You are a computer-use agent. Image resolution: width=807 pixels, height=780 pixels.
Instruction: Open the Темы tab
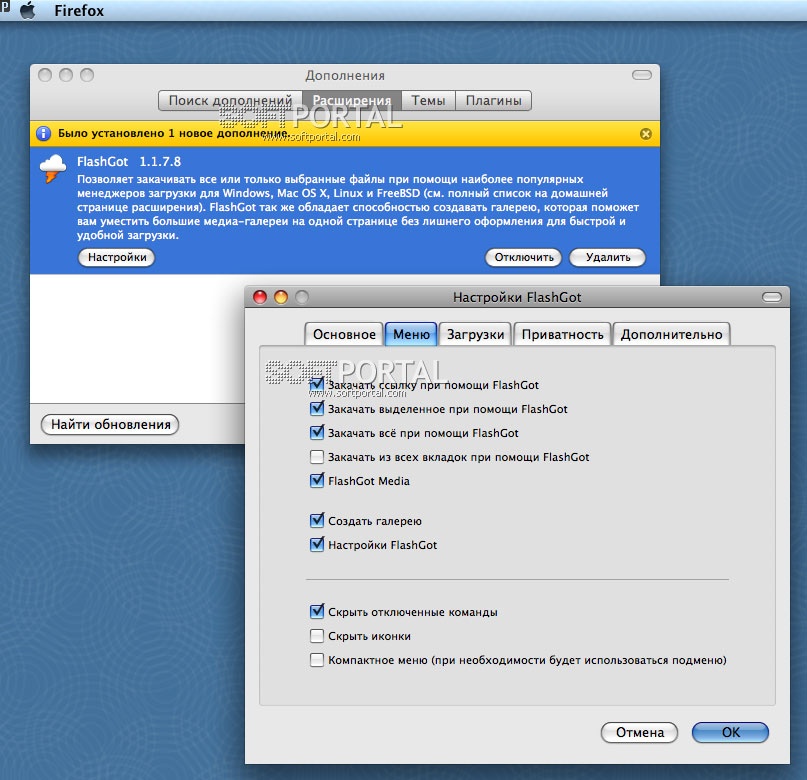(x=428, y=100)
